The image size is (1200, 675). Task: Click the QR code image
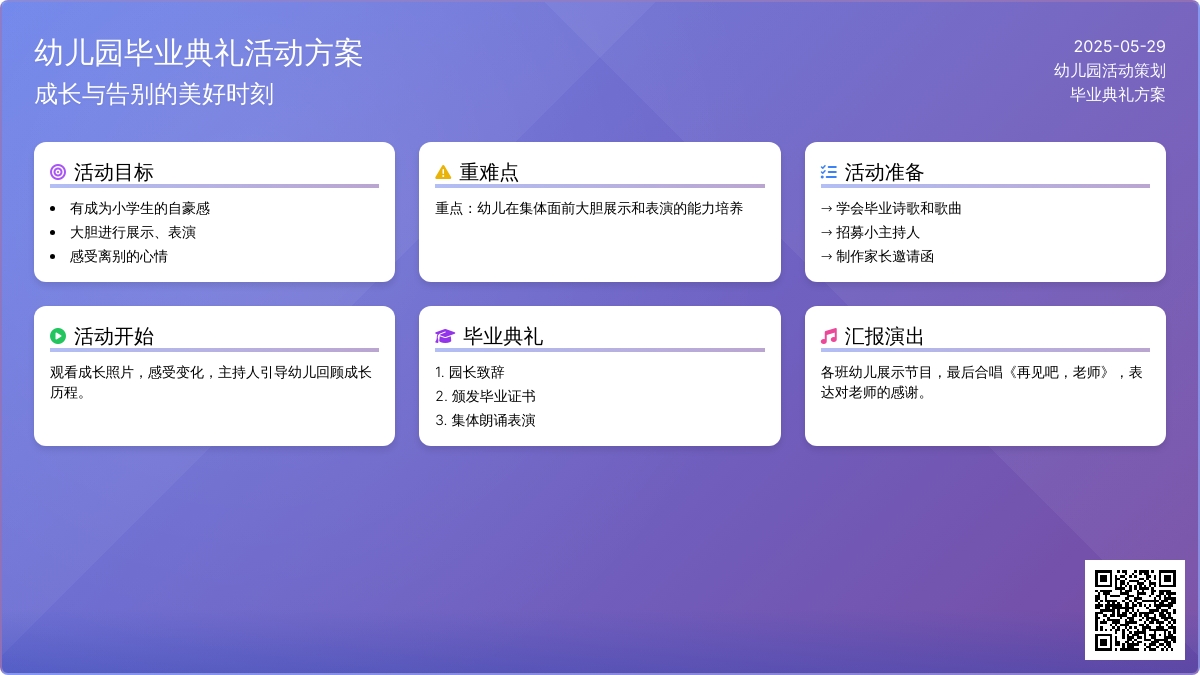(x=1135, y=610)
